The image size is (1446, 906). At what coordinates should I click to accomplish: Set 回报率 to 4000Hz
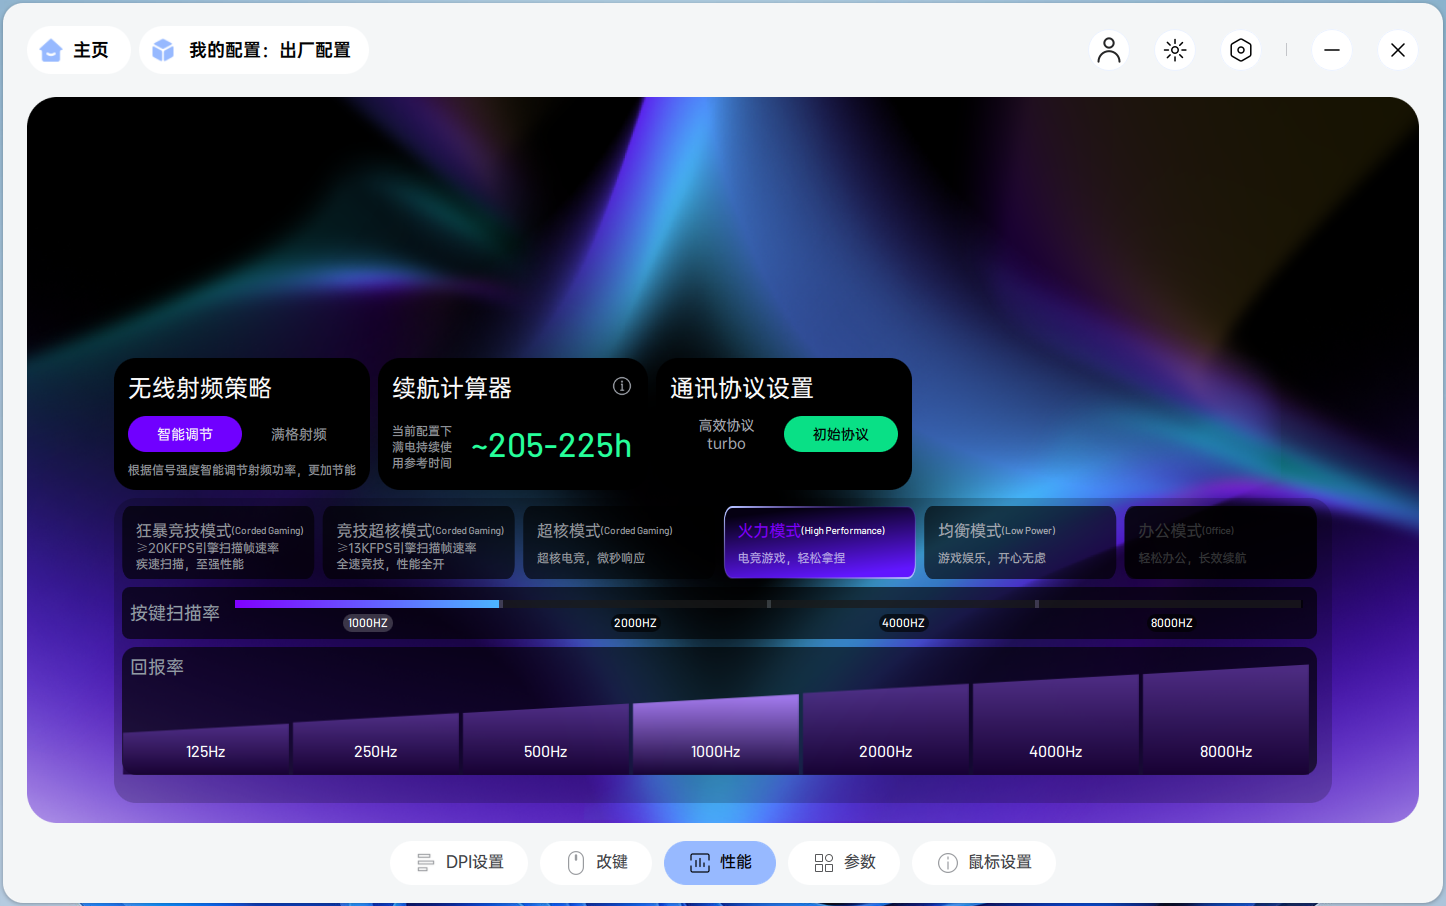click(1056, 724)
